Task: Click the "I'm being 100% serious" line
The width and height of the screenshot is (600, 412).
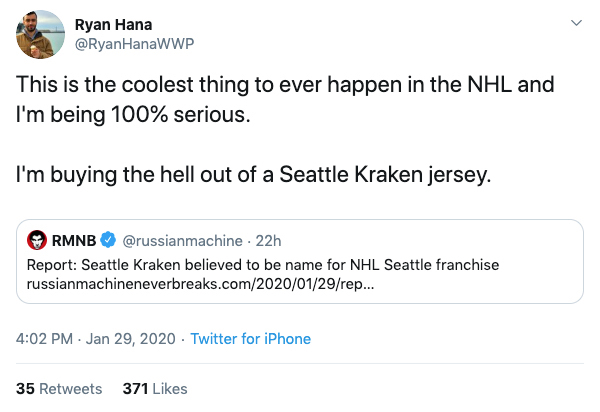Action: pos(132,115)
